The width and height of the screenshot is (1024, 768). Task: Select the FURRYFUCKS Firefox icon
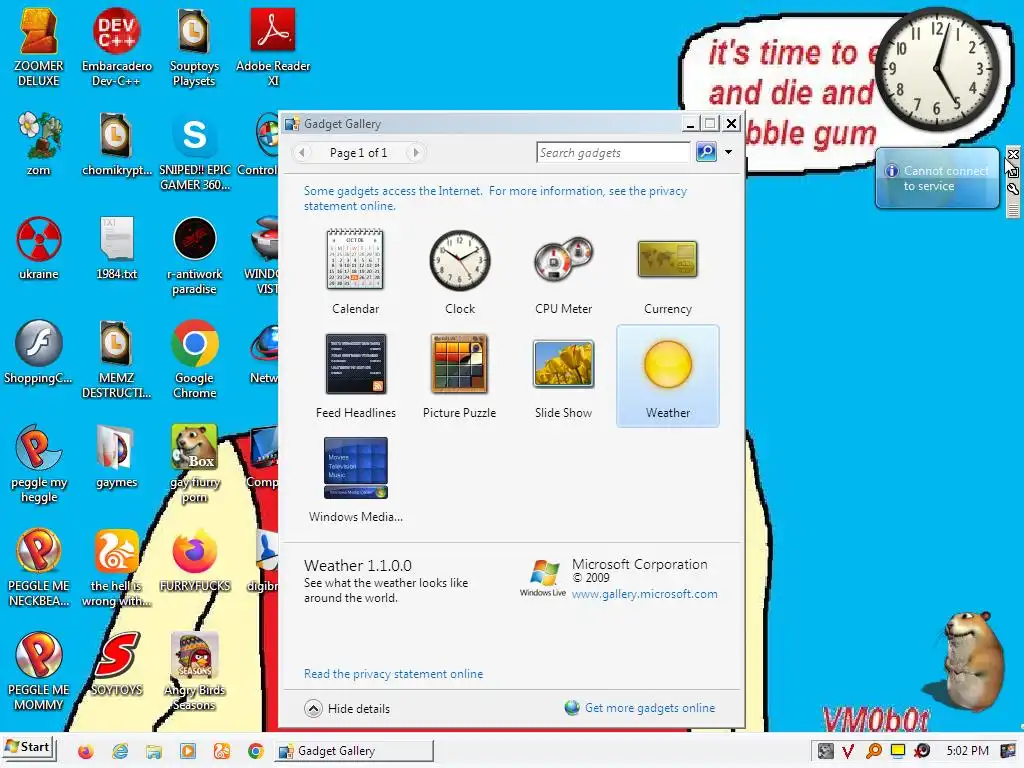pos(194,560)
